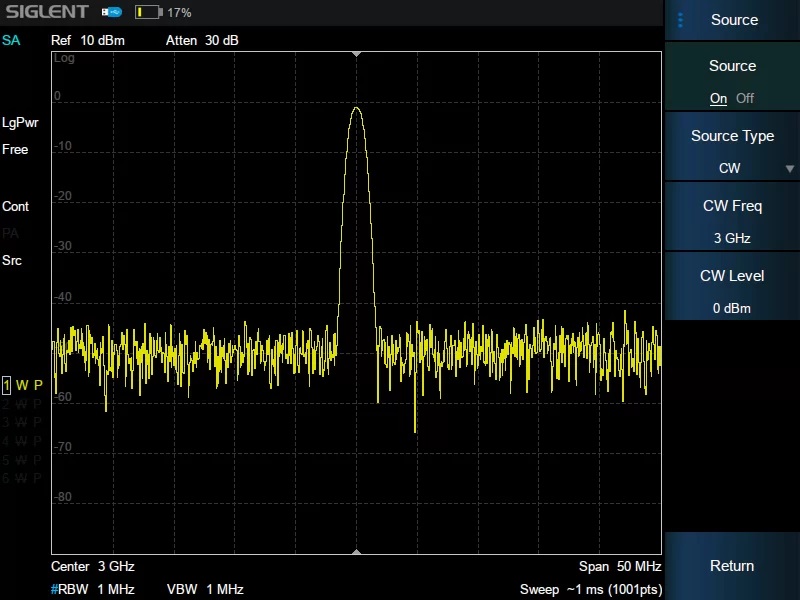Select trace 2 in the trace list
The height and width of the screenshot is (600, 800).
point(7,404)
